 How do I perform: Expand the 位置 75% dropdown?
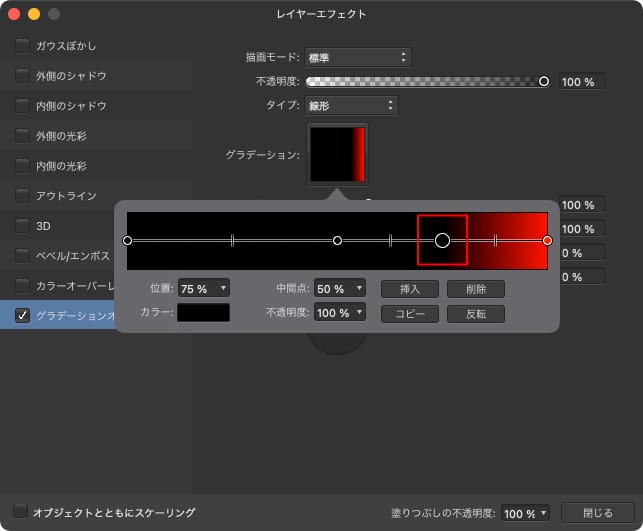coord(204,288)
